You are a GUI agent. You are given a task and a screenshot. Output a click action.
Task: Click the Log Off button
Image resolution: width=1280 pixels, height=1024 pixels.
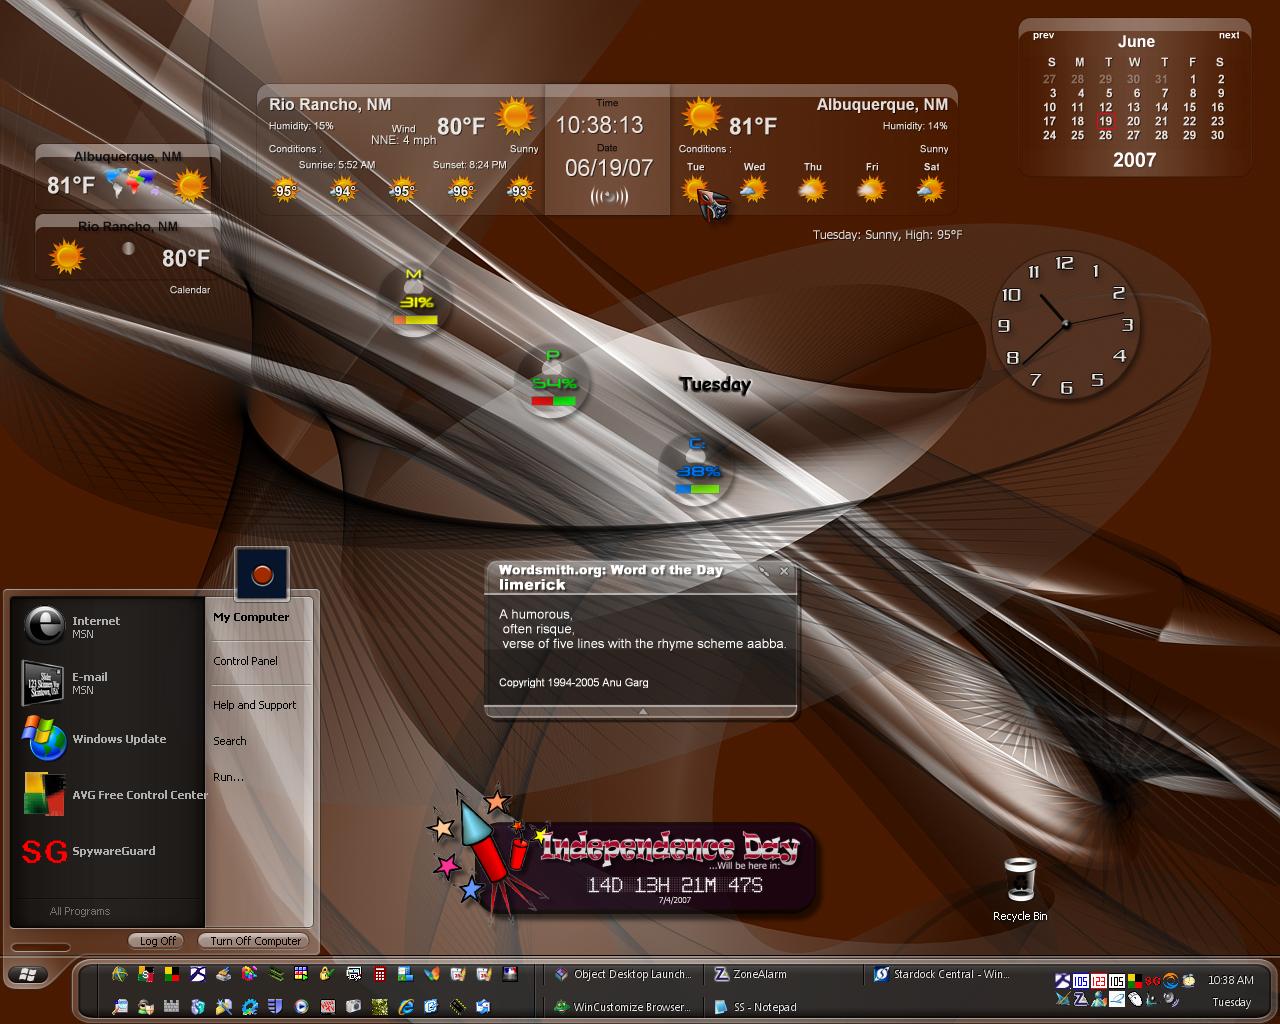click(157, 940)
